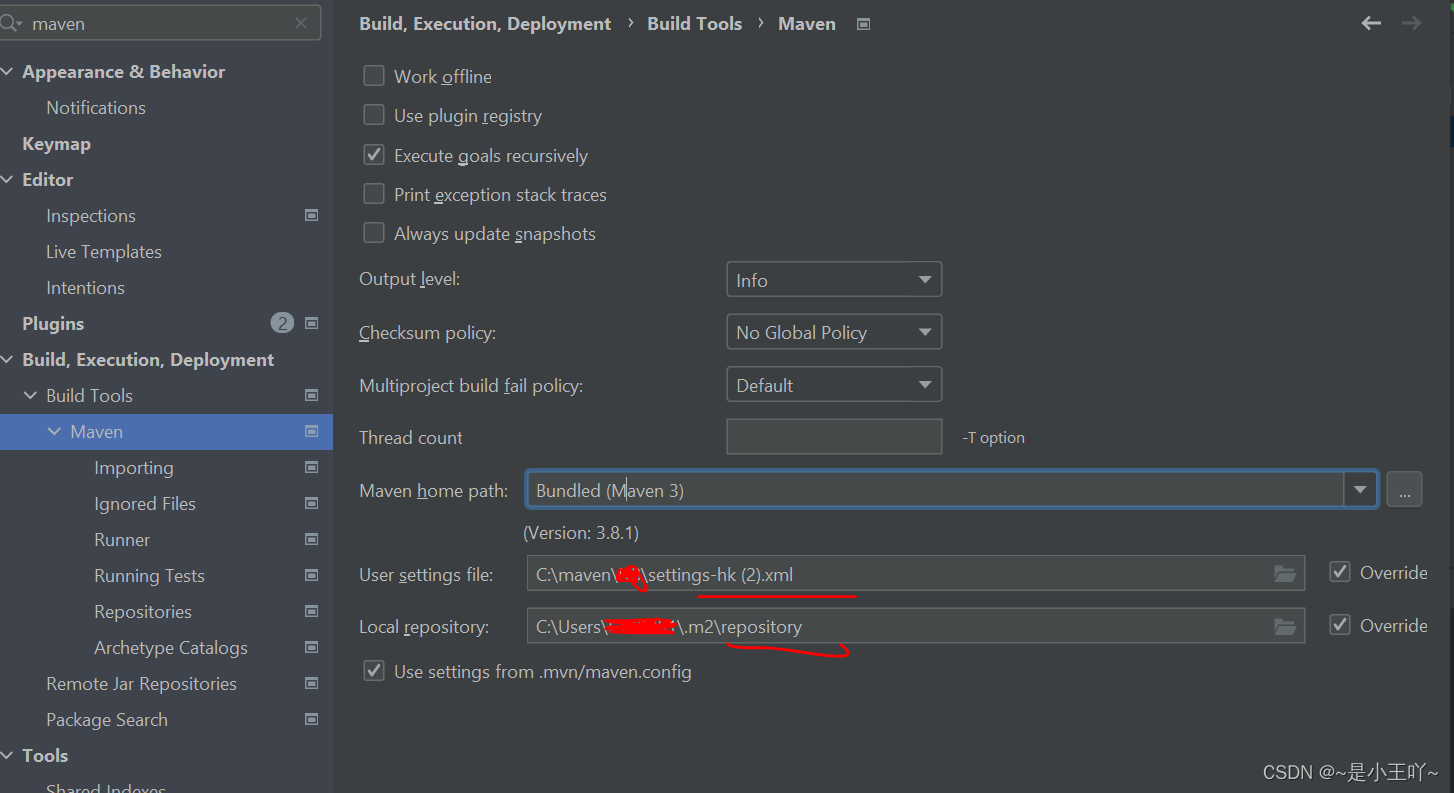Screen dimensions: 1454x793
Task: Toggle Override for Local repository
Action: [x=1340, y=625]
